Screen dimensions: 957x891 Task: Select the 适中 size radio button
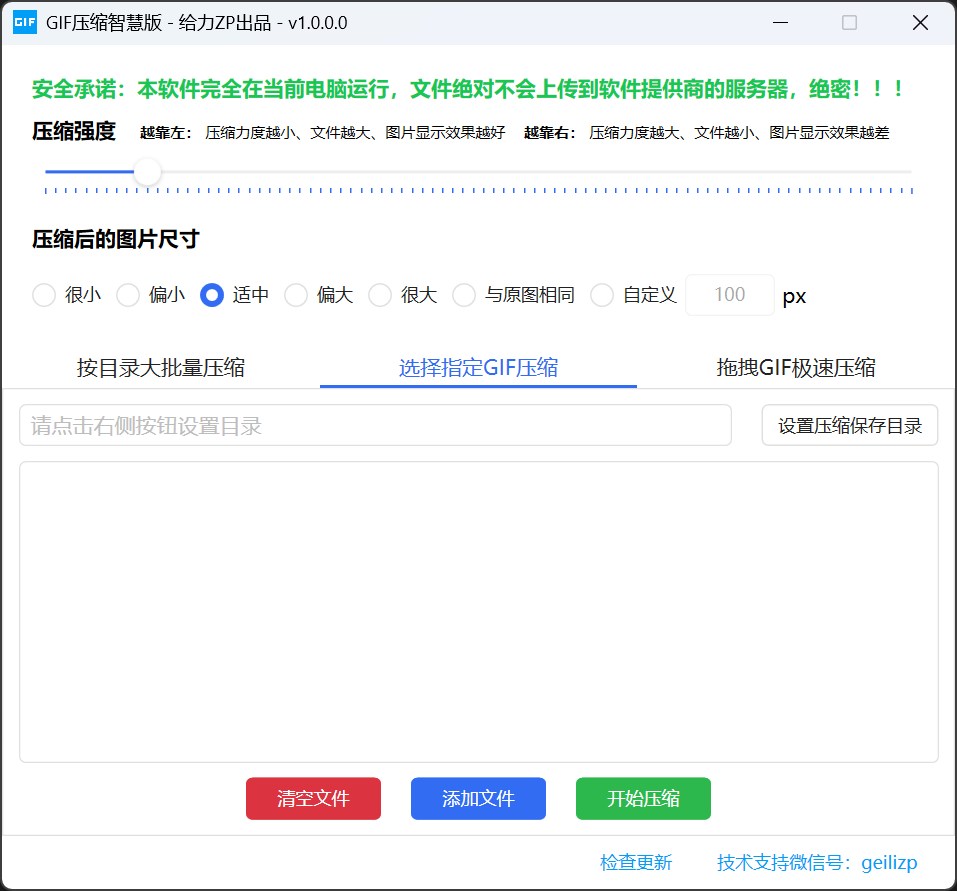(212, 295)
